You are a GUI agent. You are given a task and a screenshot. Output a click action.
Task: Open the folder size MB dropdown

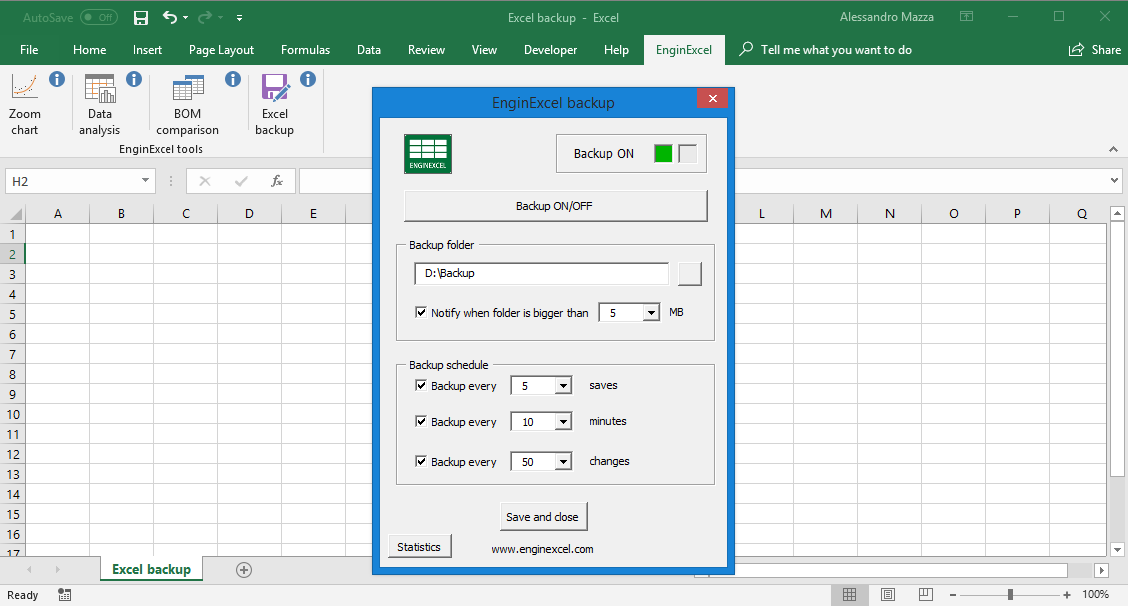coord(650,311)
